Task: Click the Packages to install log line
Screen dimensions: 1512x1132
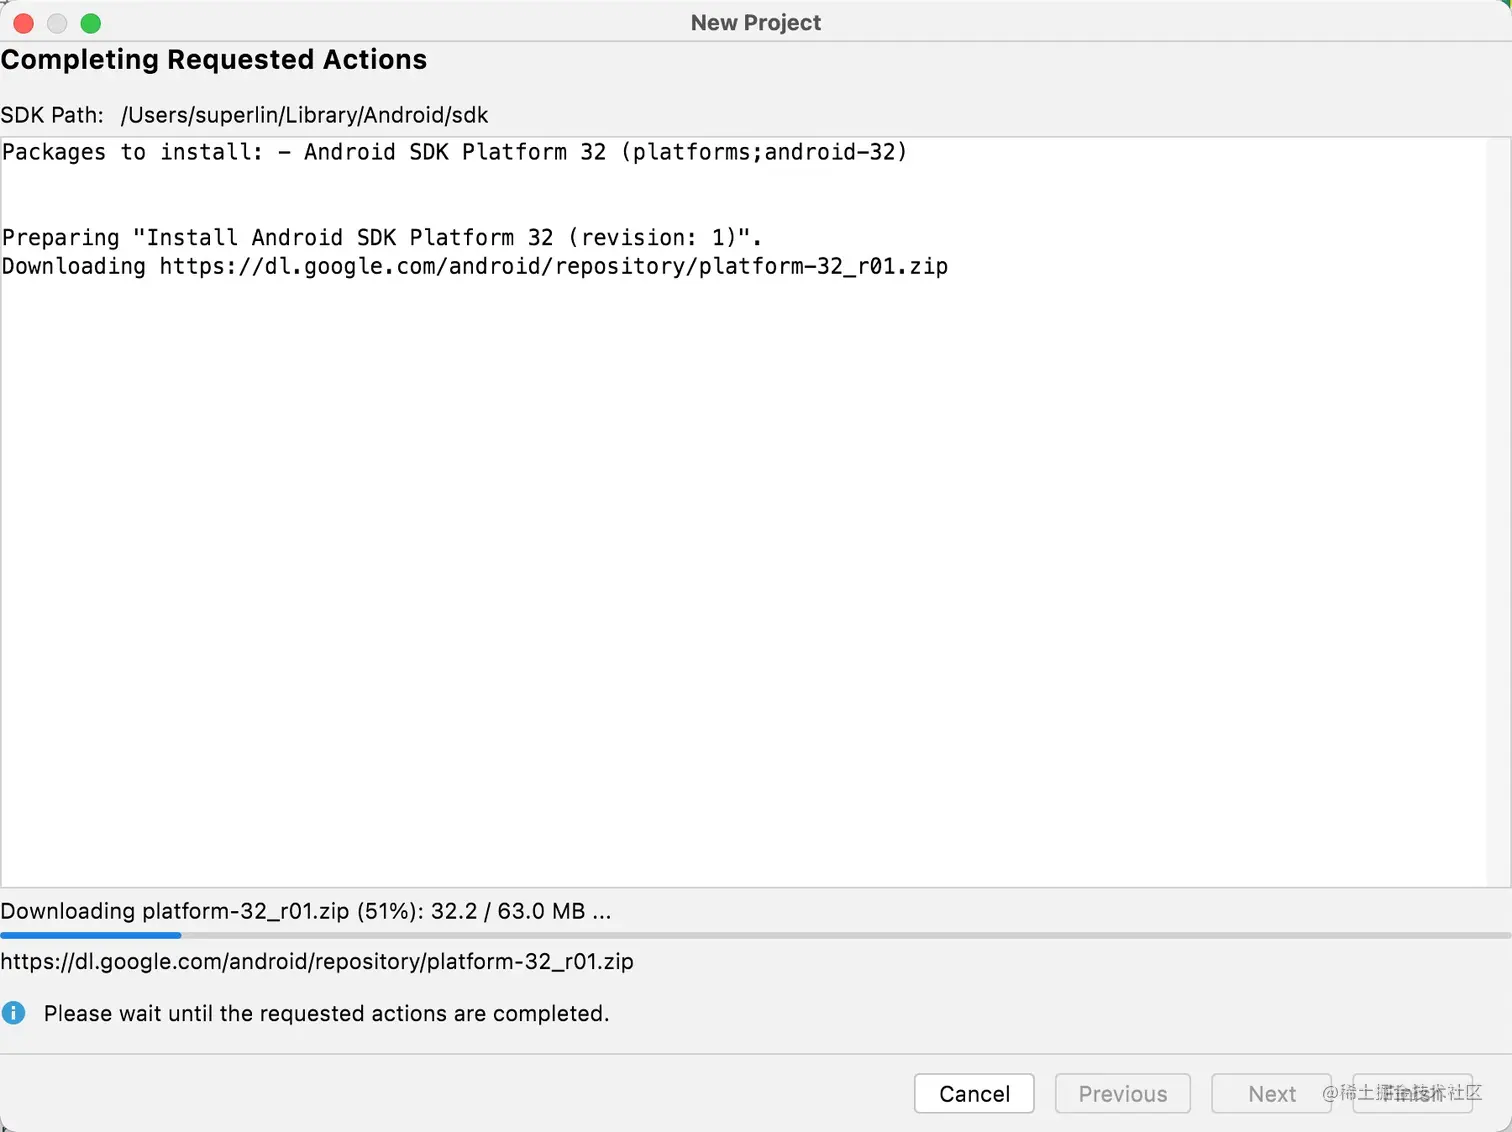Action: point(454,152)
